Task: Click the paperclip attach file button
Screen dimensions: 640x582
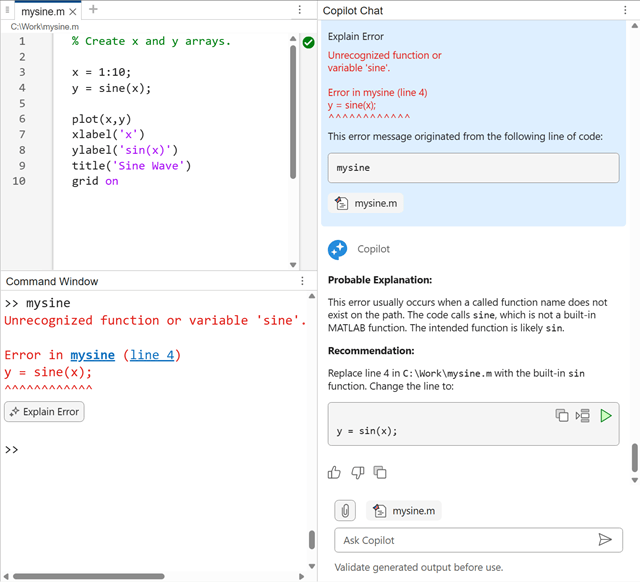Action: (345, 510)
